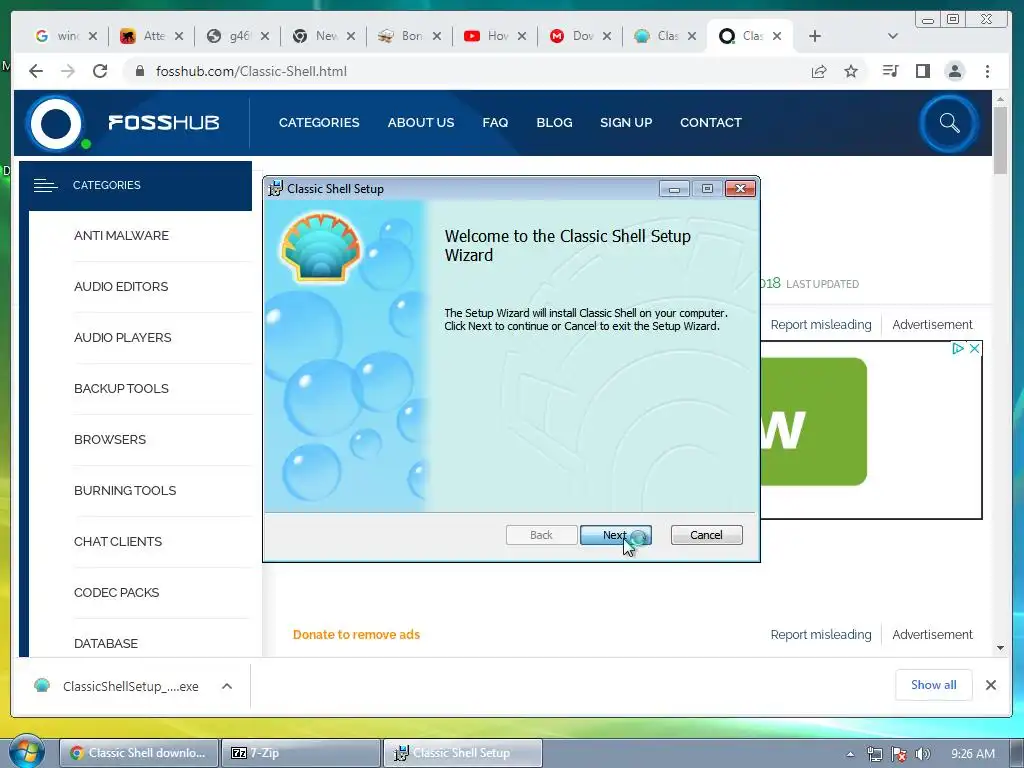Open BLOG page
This screenshot has width=1024, height=768.
coord(554,123)
